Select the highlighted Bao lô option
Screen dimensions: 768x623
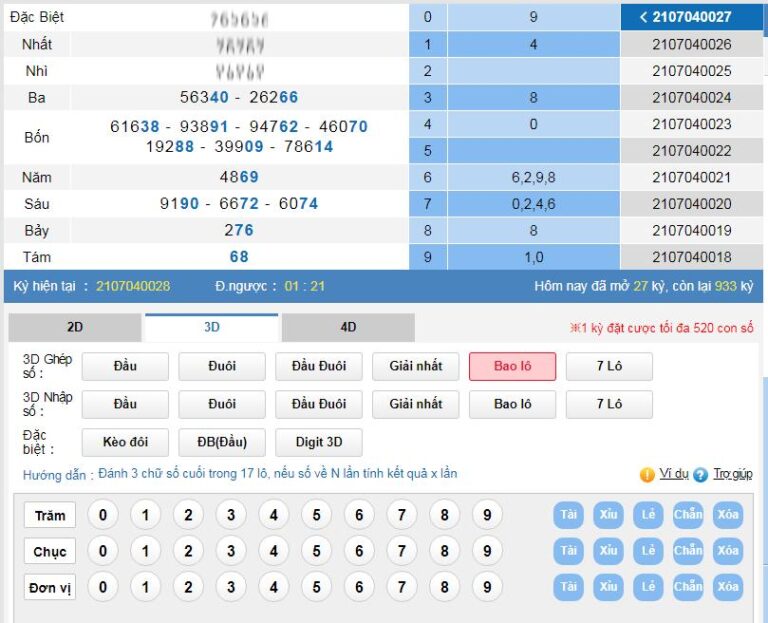pos(512,366)
